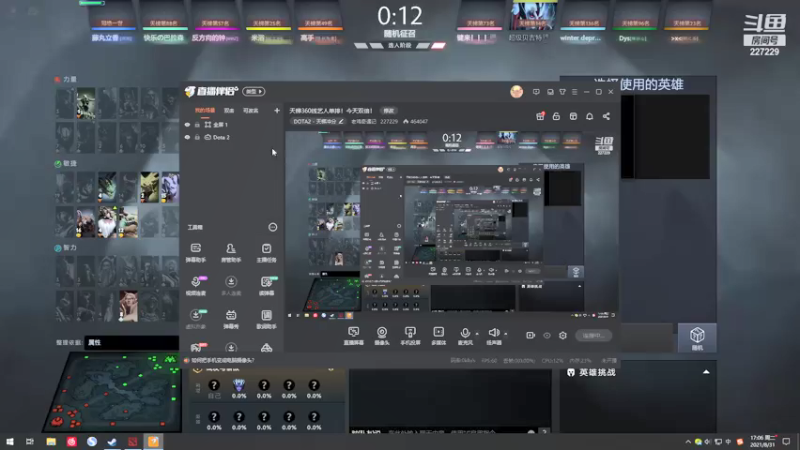Open the hamburger menu in title bar
Image resolution: width=800 pixels, height=450 pixels.
574,92
